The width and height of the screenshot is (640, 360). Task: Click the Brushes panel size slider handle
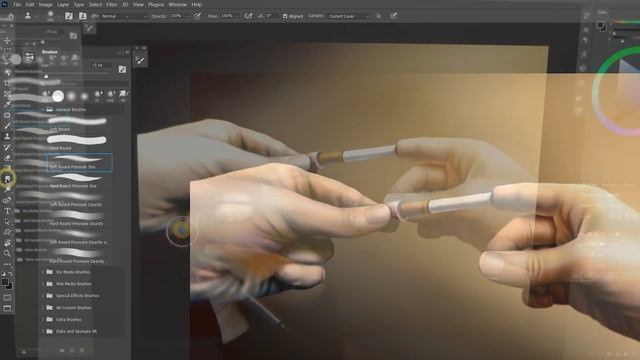click(x=46, y=76)
